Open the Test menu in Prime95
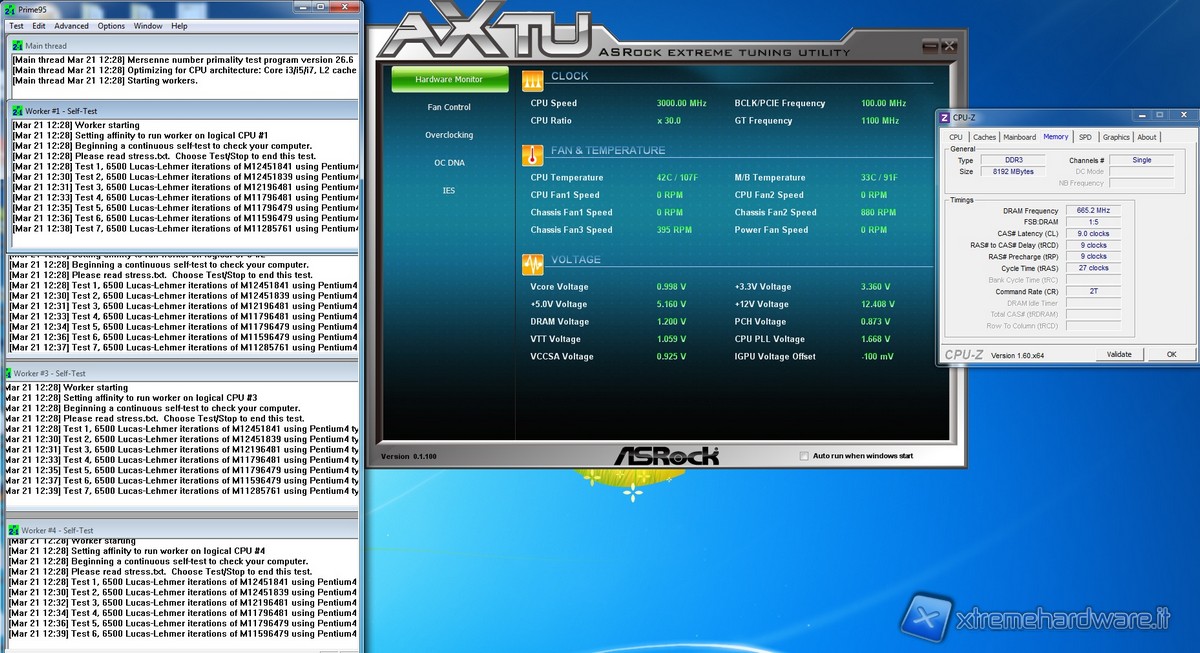This screenshot has height=653, width=1200. (16, 26)
